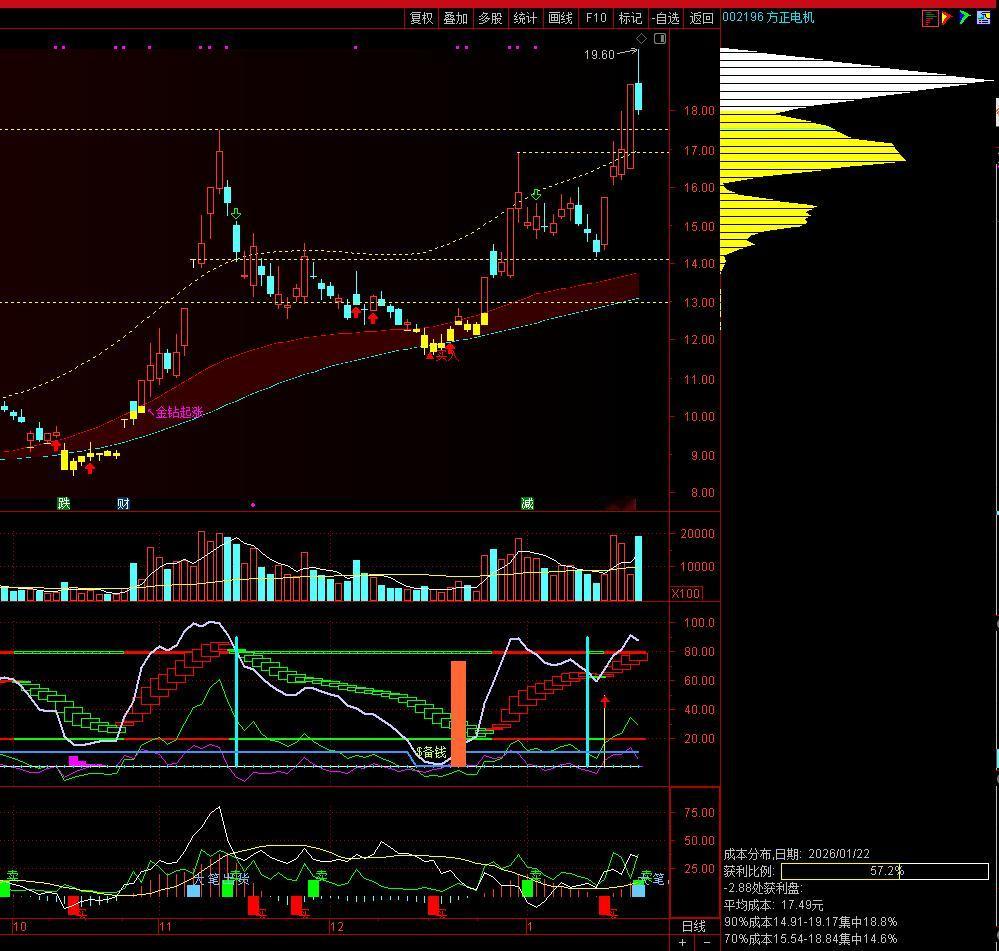This screenshot has width=999, height=951.
Task: Click the 20000 volume axis label
Action: (x=697, y=534)
